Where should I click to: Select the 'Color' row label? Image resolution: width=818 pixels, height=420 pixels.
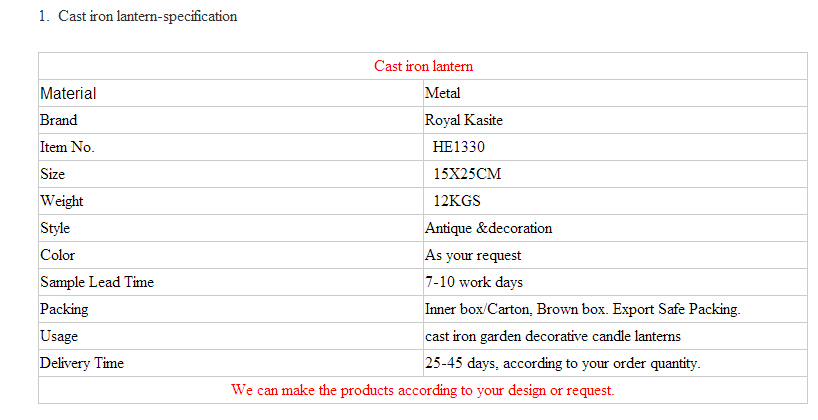click(x=57, y=255)
